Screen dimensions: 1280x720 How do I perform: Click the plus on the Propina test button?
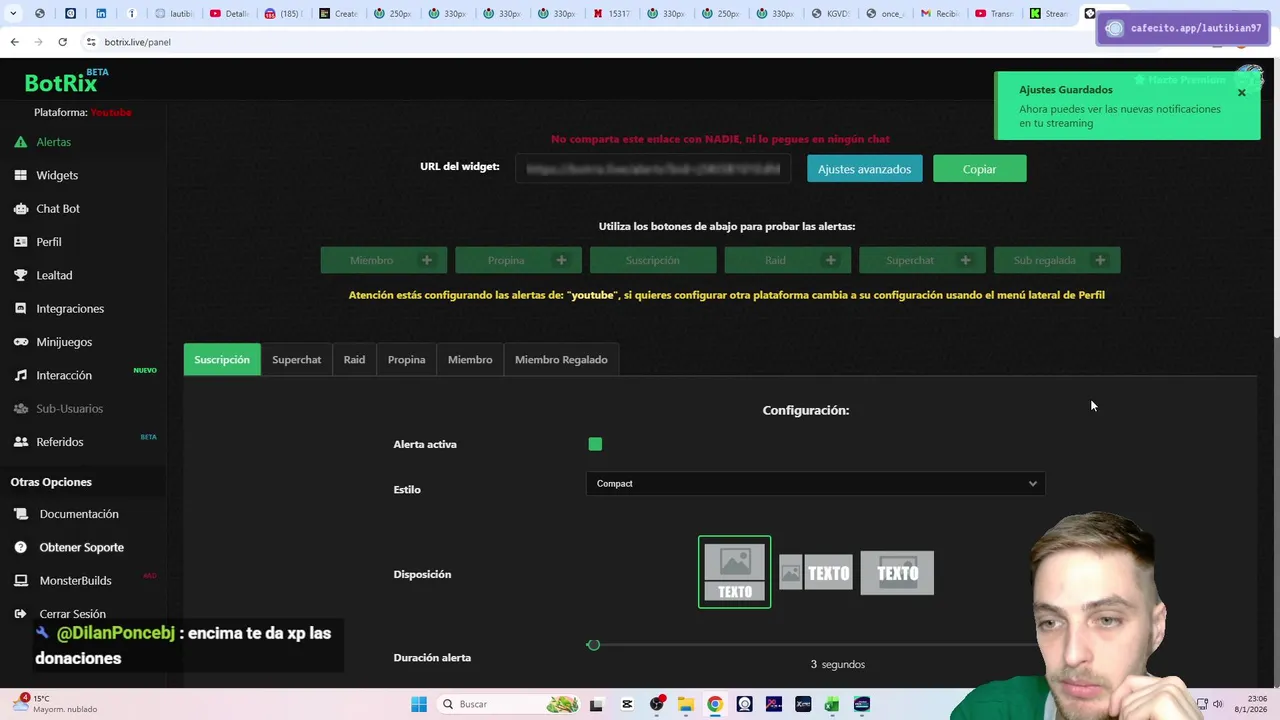pos(561,260)
